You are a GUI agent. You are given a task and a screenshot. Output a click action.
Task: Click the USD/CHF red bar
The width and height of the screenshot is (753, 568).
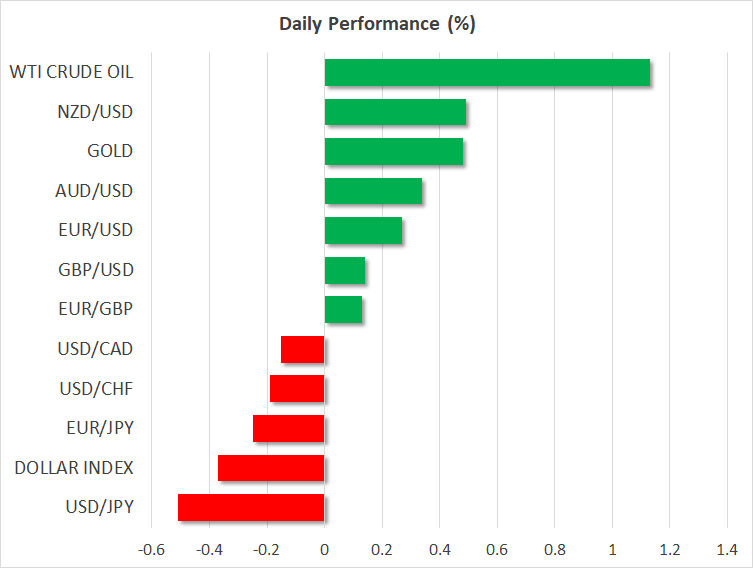tap(297, 389)
